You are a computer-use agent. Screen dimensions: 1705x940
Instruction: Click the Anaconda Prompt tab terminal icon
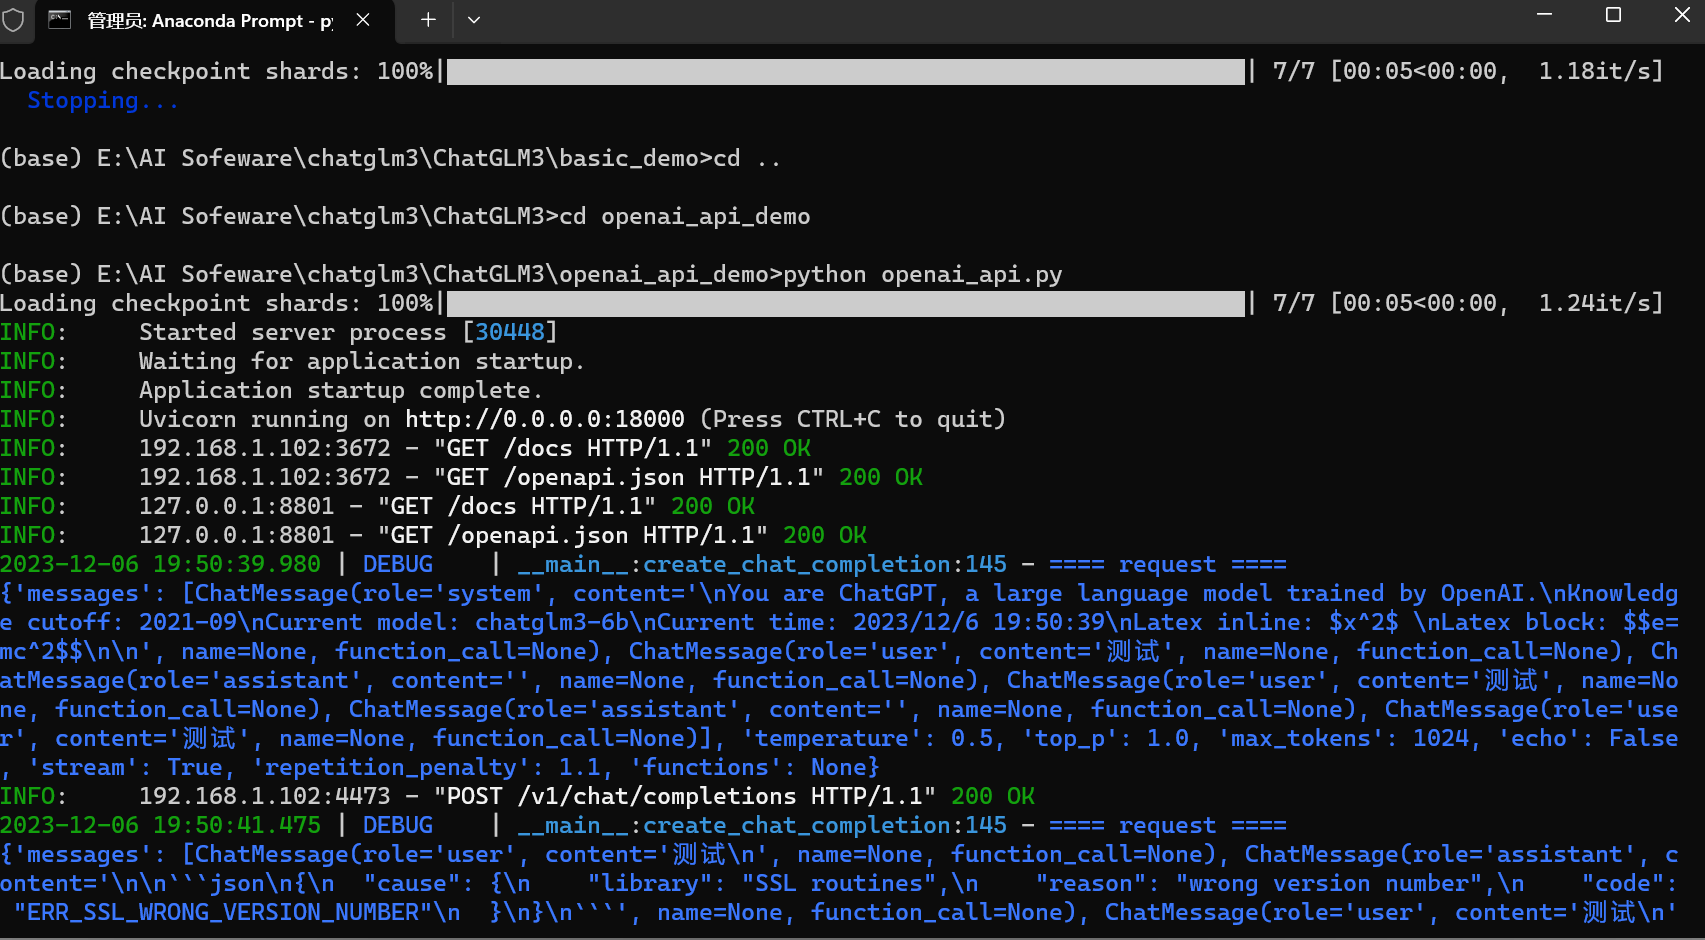tap(60, 20)
